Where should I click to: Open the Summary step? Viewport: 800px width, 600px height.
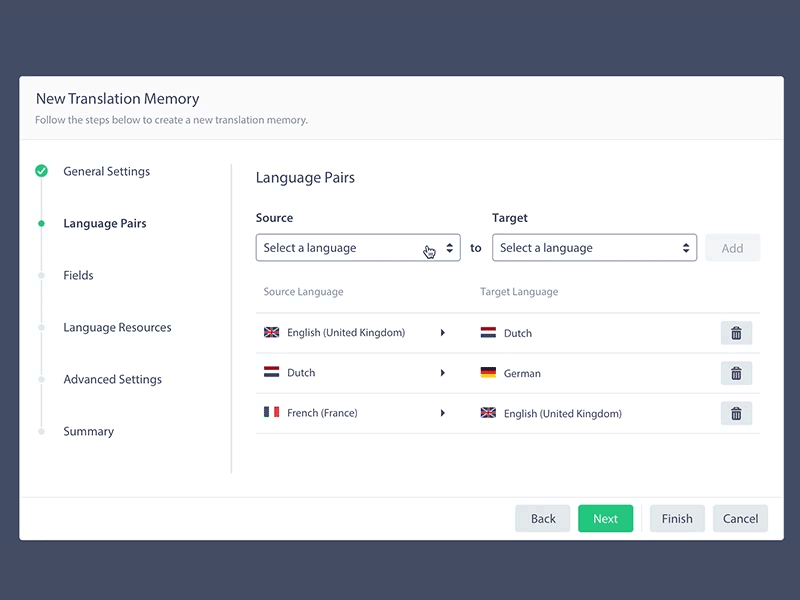(88, 431)
